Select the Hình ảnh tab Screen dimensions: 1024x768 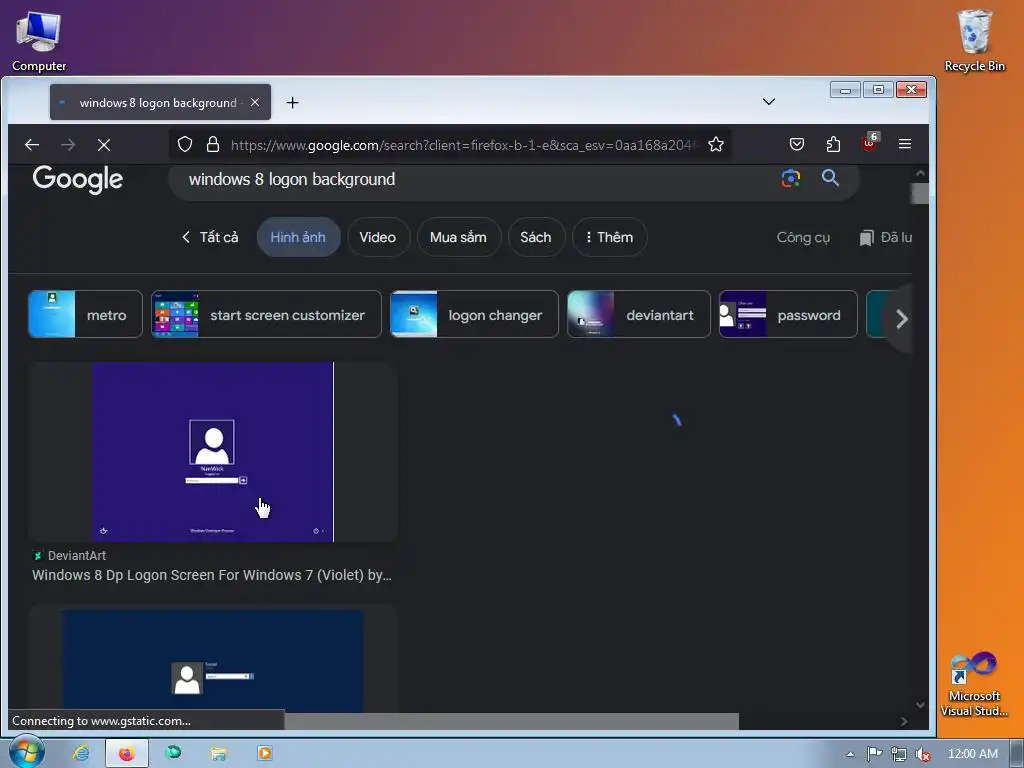coord(298,237)
